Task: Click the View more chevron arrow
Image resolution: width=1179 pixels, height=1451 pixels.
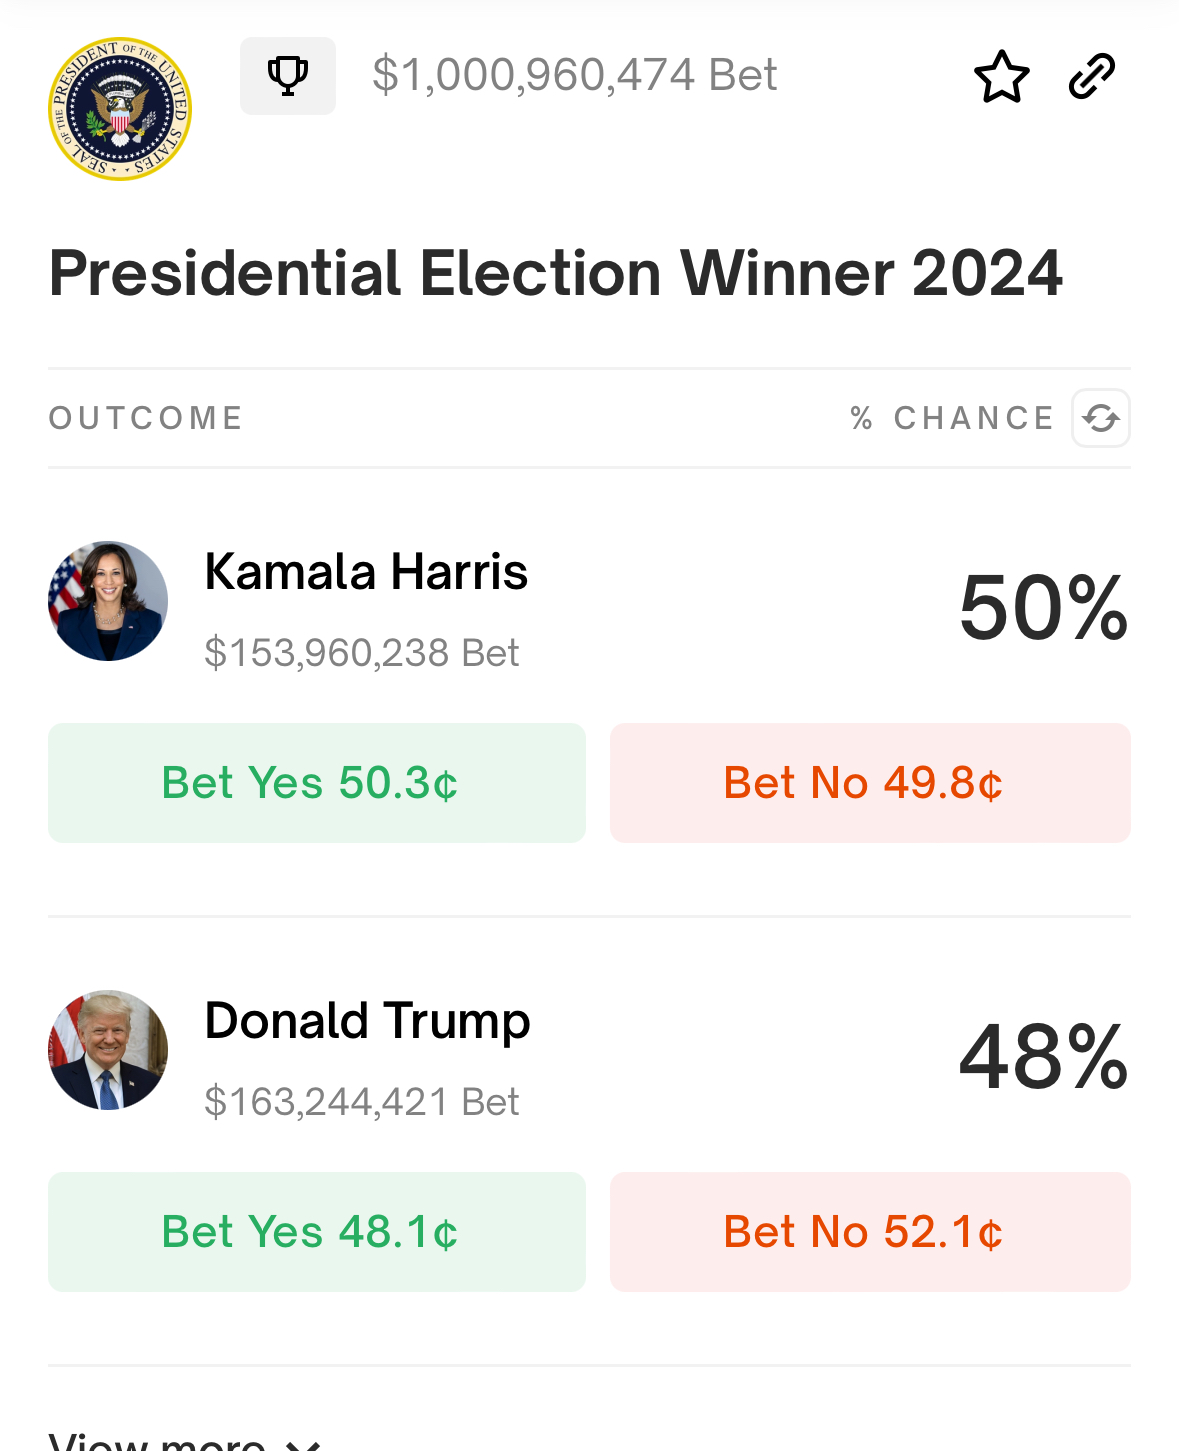Action: (x=303, y=1444)
